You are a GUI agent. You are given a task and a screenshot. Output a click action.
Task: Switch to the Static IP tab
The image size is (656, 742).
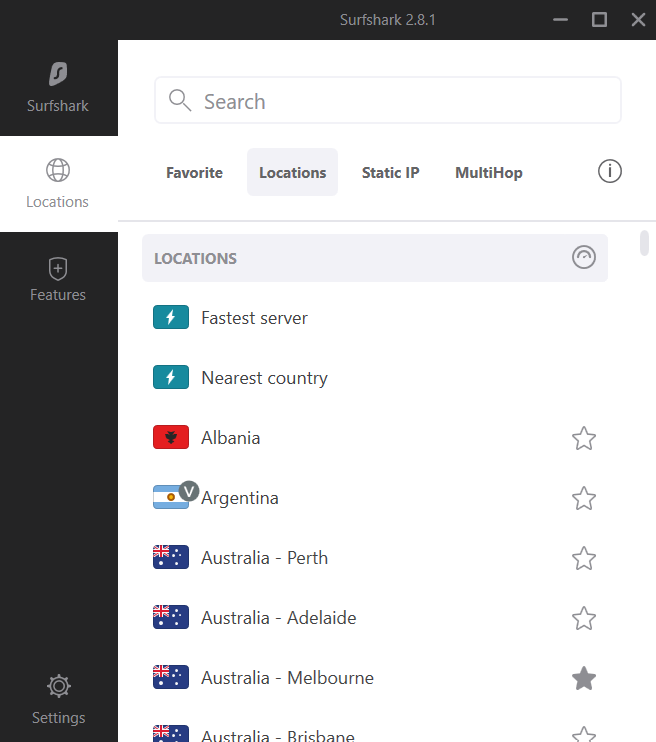pos(390,172)
